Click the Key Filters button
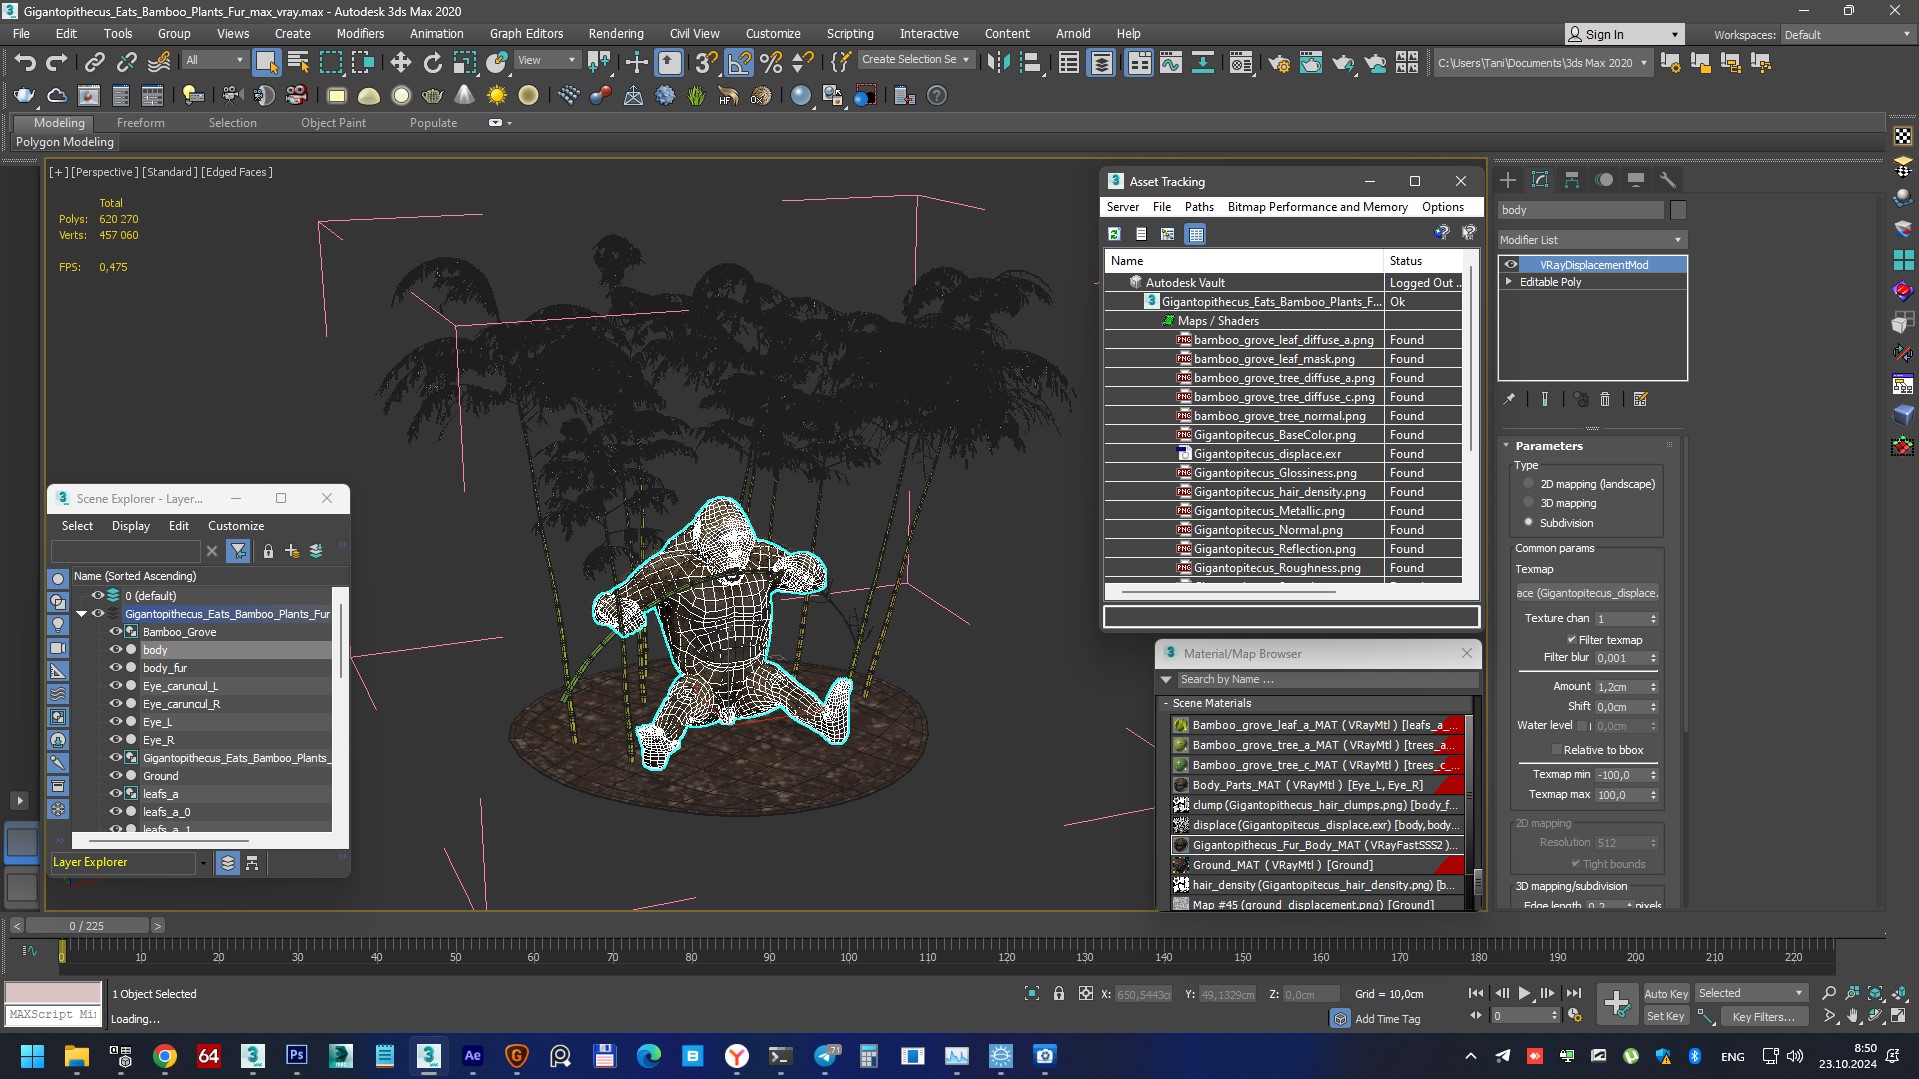 (1764, 1016)
